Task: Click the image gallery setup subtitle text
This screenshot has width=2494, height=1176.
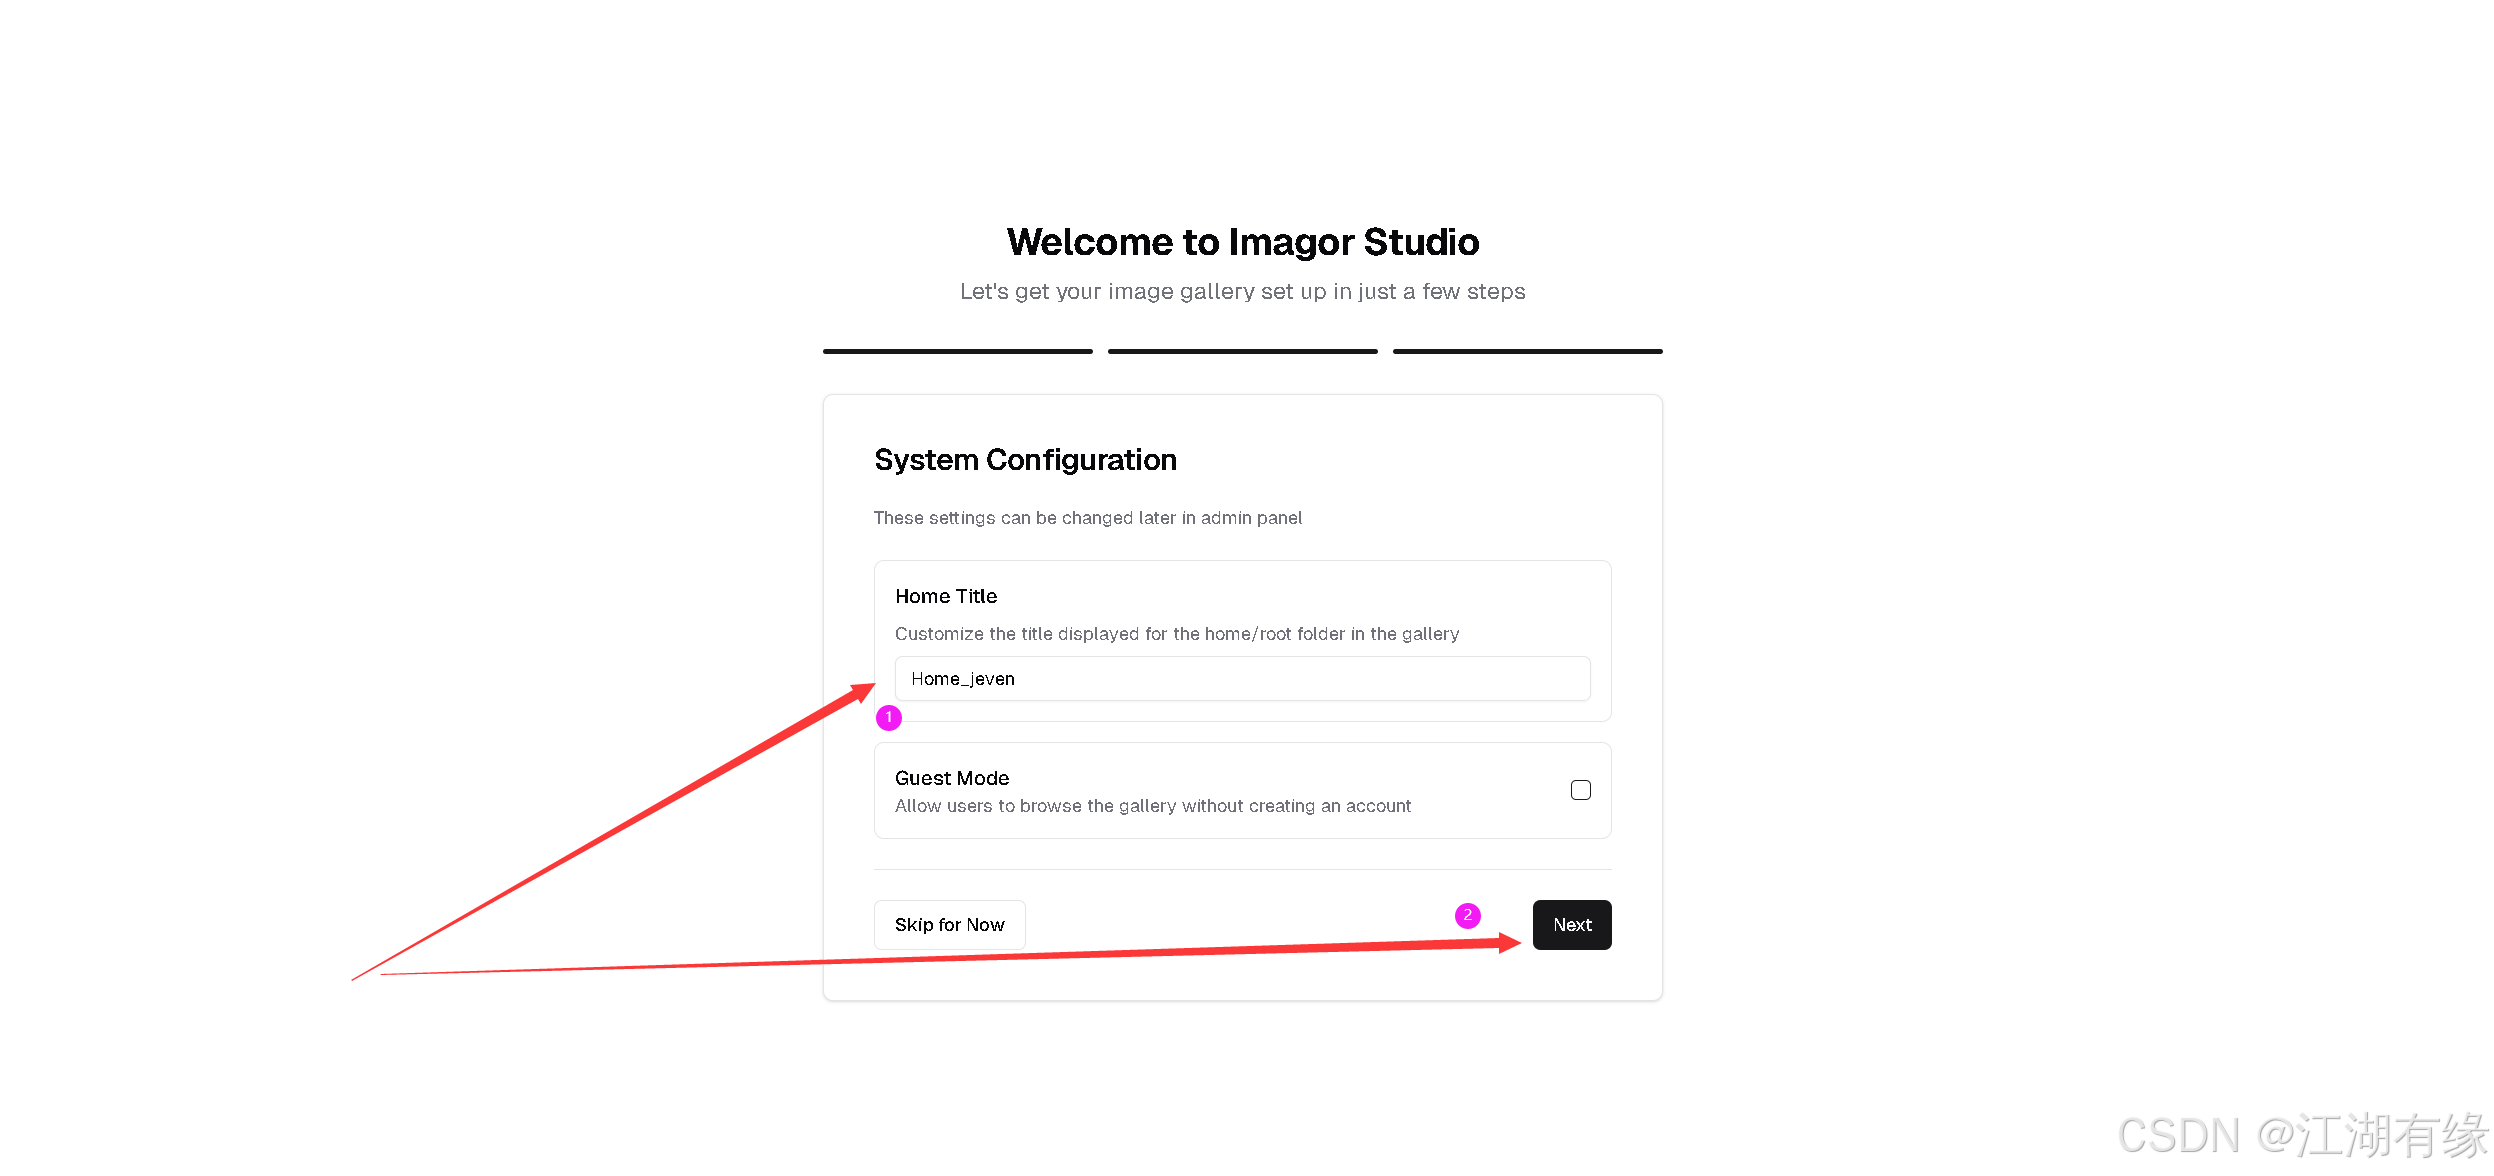Action: [x=1242, y=292]
